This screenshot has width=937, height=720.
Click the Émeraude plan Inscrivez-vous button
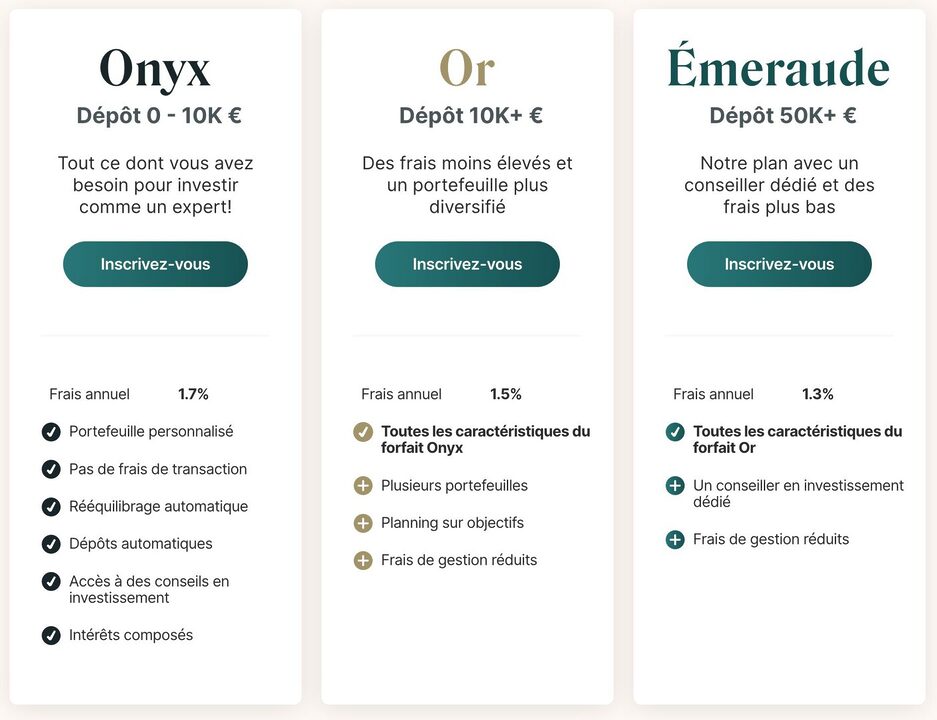[779, 264]
